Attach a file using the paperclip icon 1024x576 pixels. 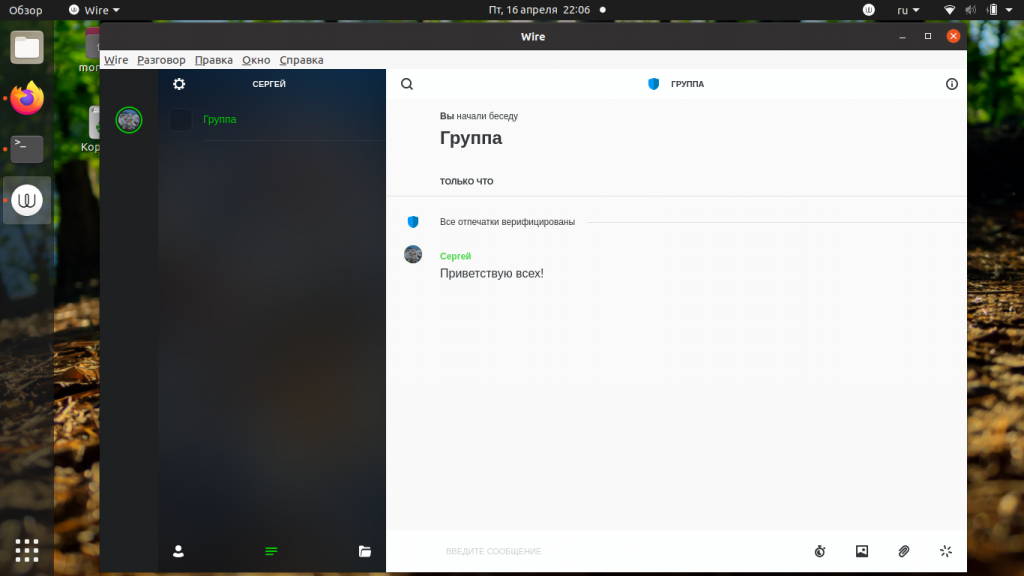(903, 551)
